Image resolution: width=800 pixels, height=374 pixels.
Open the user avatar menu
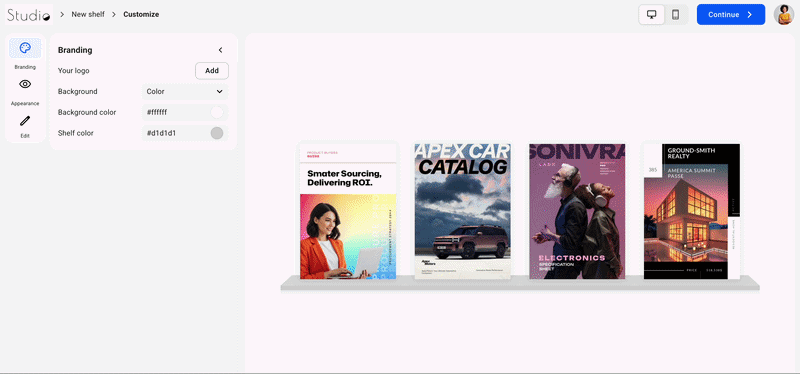point(784,14)
